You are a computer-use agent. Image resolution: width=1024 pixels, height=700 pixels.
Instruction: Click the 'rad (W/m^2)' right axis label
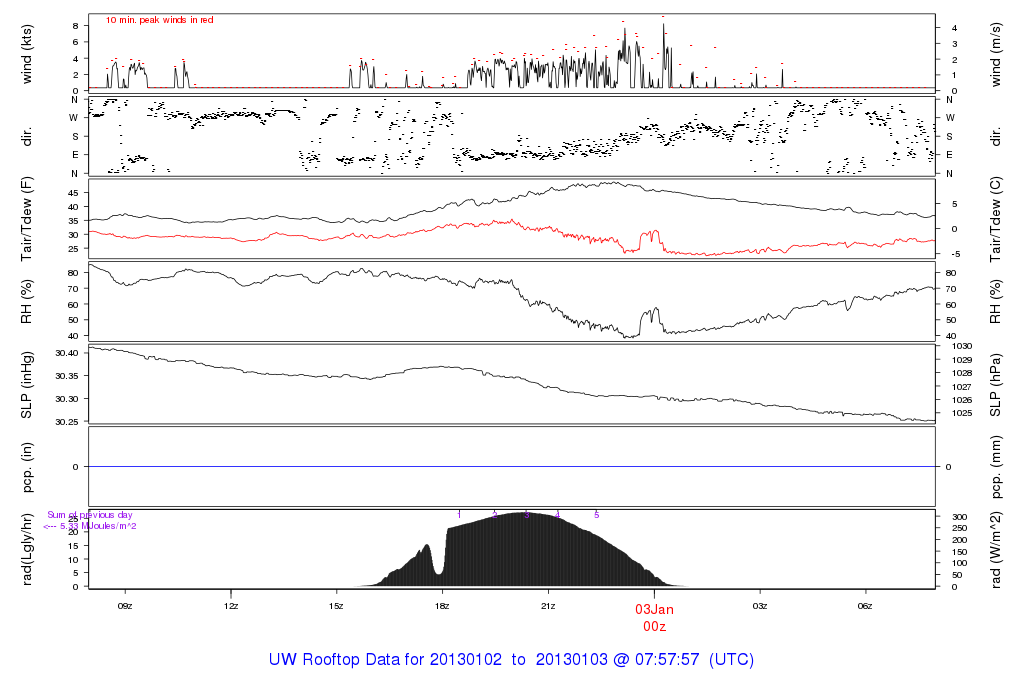(x=995, y=549)
